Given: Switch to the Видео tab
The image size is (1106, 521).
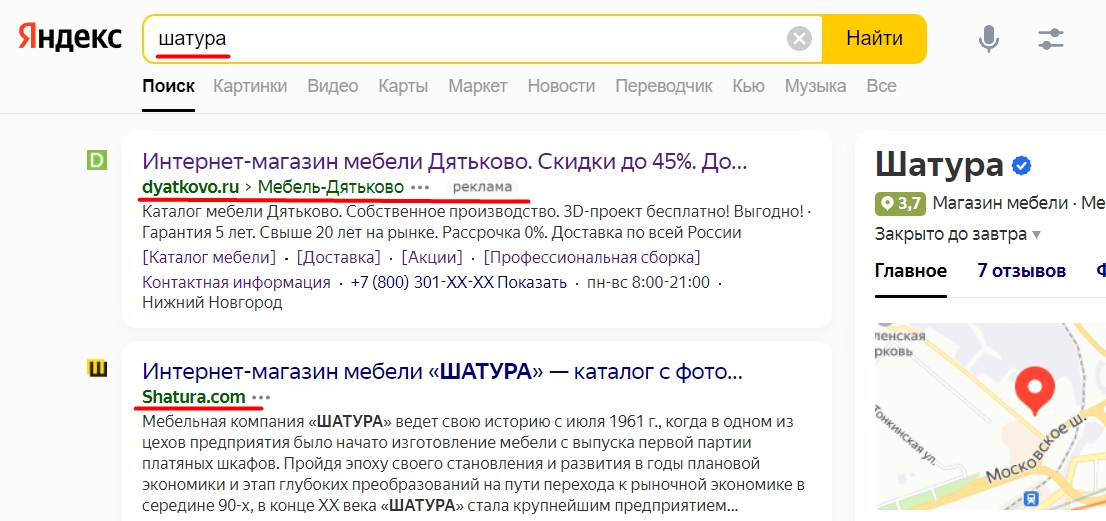Looking at the screenshot, I should pos(332,86).
